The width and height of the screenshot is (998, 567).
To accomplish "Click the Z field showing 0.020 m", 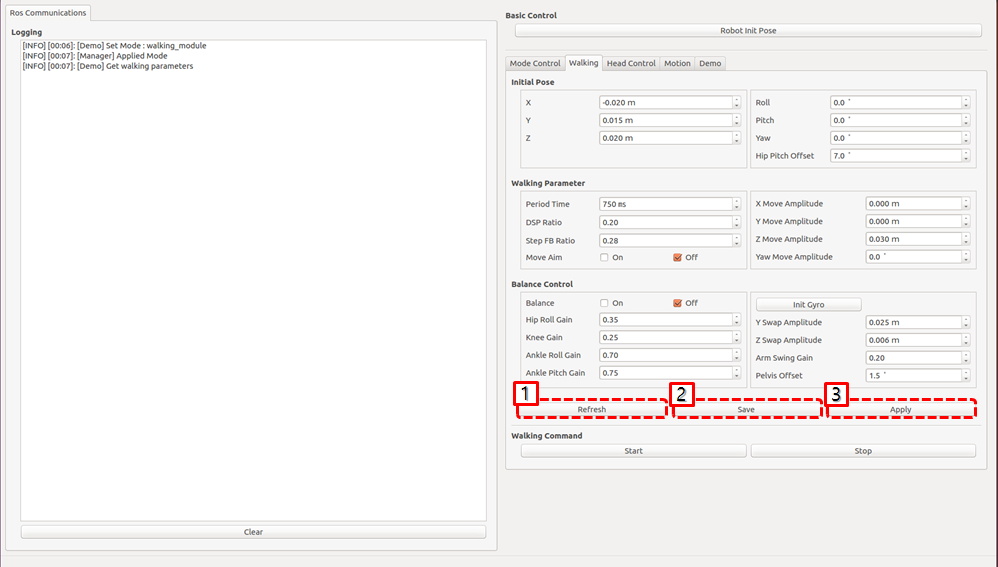I will [666, 138].
